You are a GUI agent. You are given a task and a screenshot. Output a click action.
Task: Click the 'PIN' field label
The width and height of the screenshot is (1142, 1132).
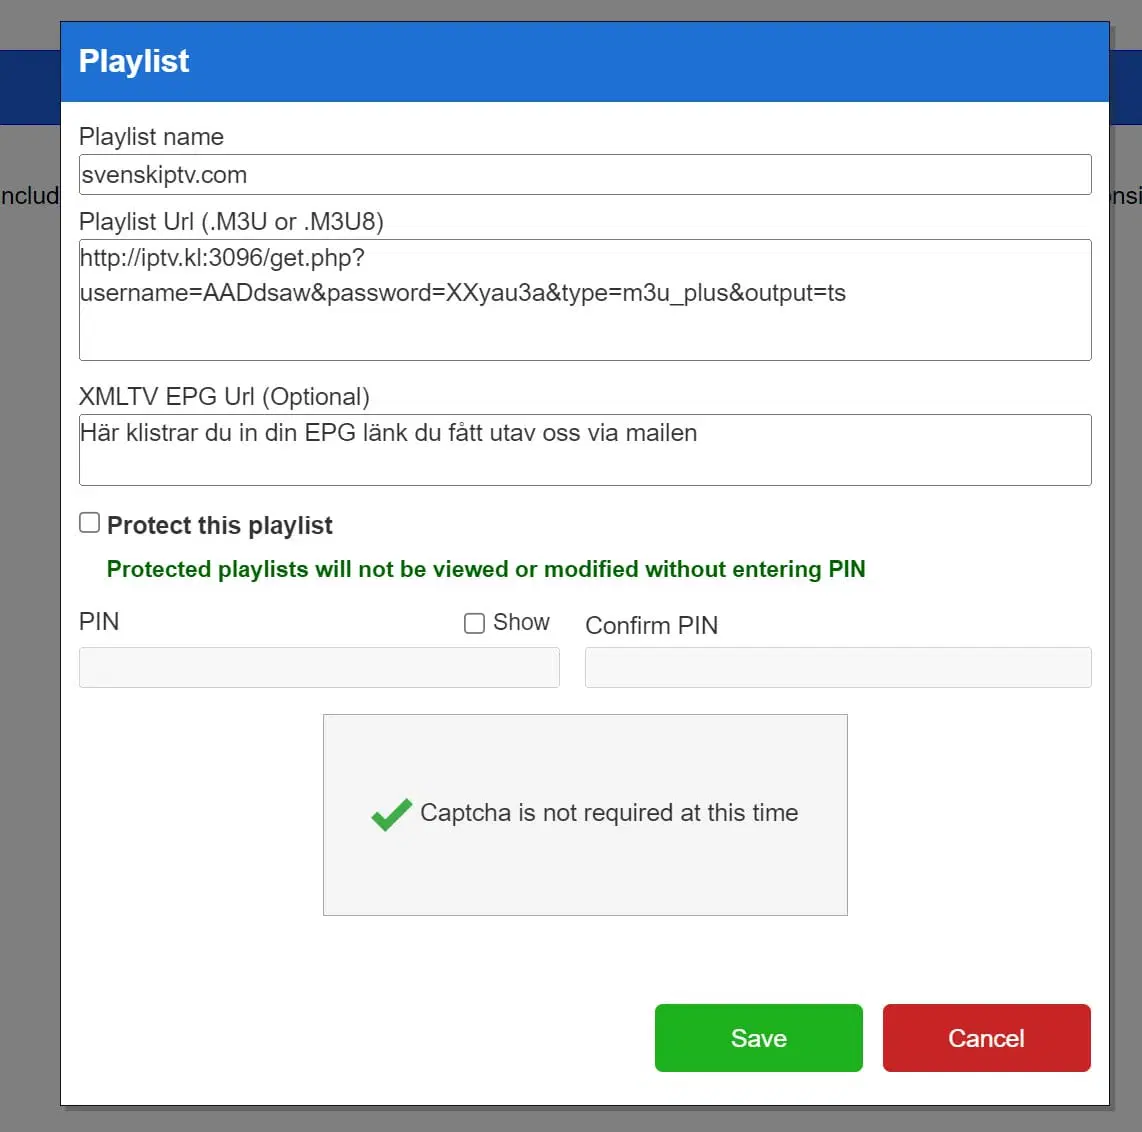coord(99,621)
